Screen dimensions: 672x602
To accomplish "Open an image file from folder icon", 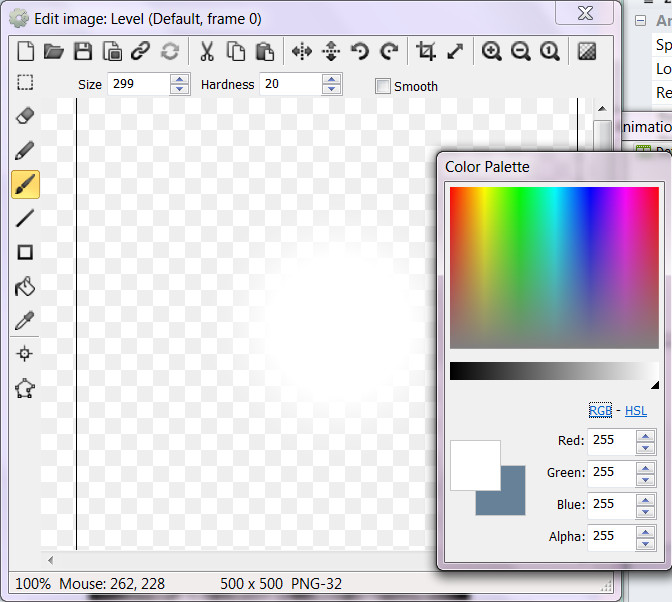I will pos(54,52).
